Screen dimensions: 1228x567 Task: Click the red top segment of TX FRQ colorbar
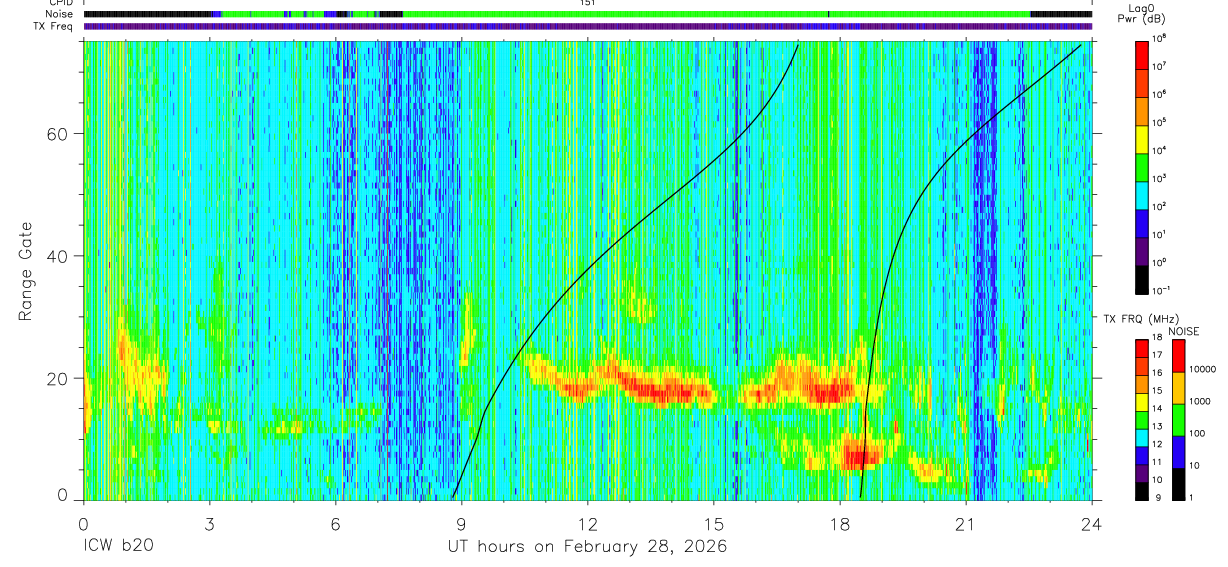(1142, 347)
